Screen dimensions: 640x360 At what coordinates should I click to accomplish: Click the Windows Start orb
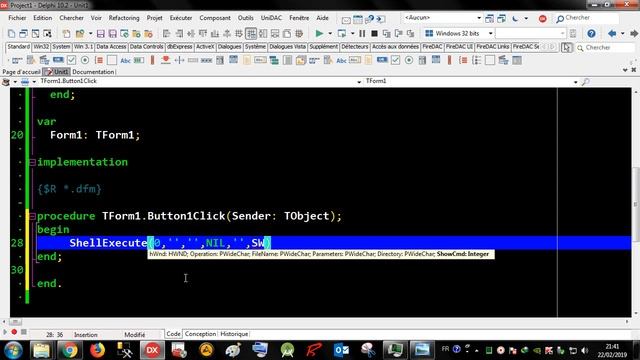(x=13, y=350)
